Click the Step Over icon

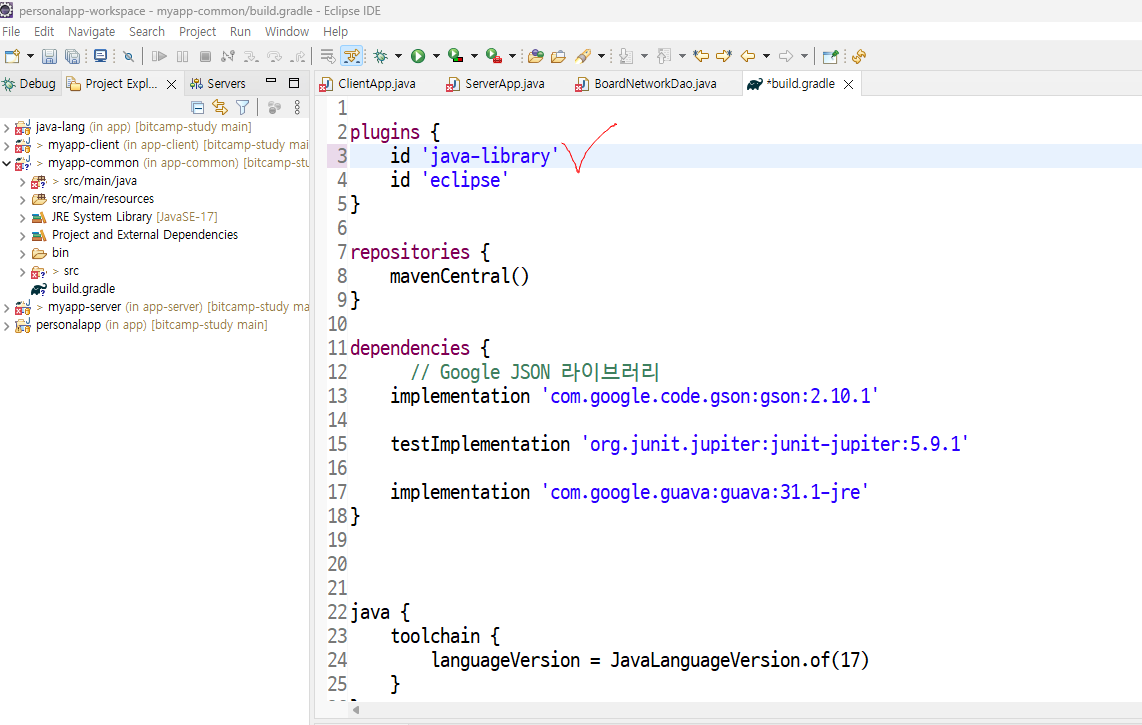[274, 56]
